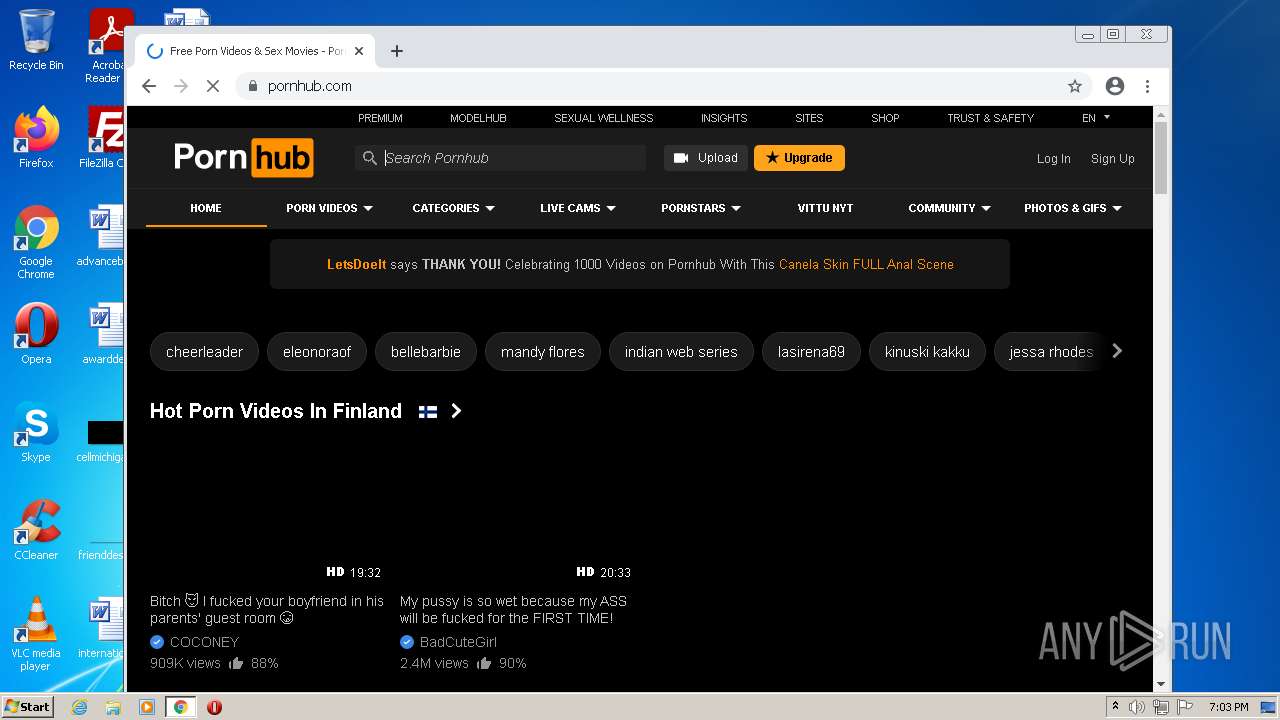Open the Shop link in the top bar
The width and height of the screenshot is (1280, 720).
[885, 118]
